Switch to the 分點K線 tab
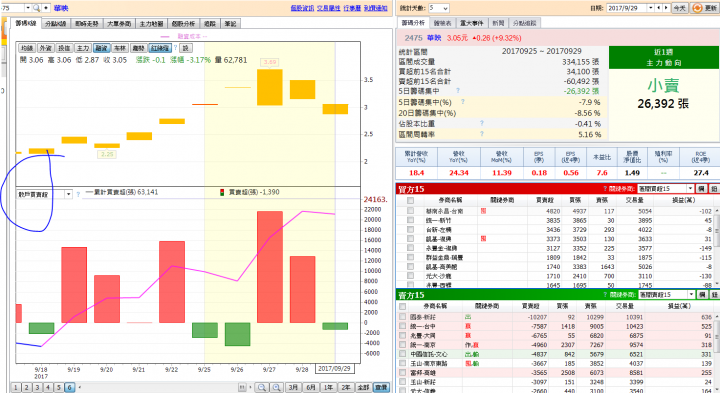720x393 pixels. point(55,24)
